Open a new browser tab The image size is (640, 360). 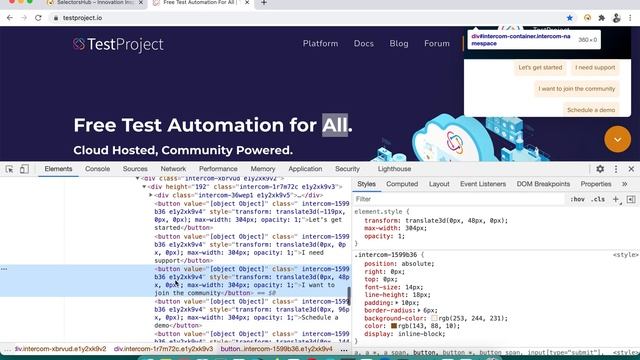tap(264, 3)
